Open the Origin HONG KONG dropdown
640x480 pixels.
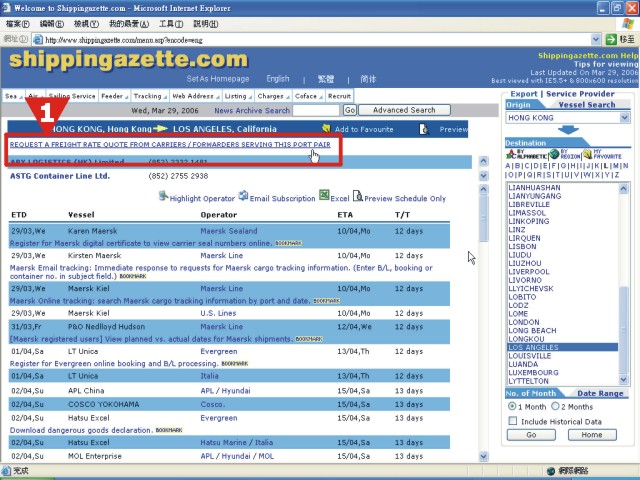pyautogui.click(x=626, y=117)
